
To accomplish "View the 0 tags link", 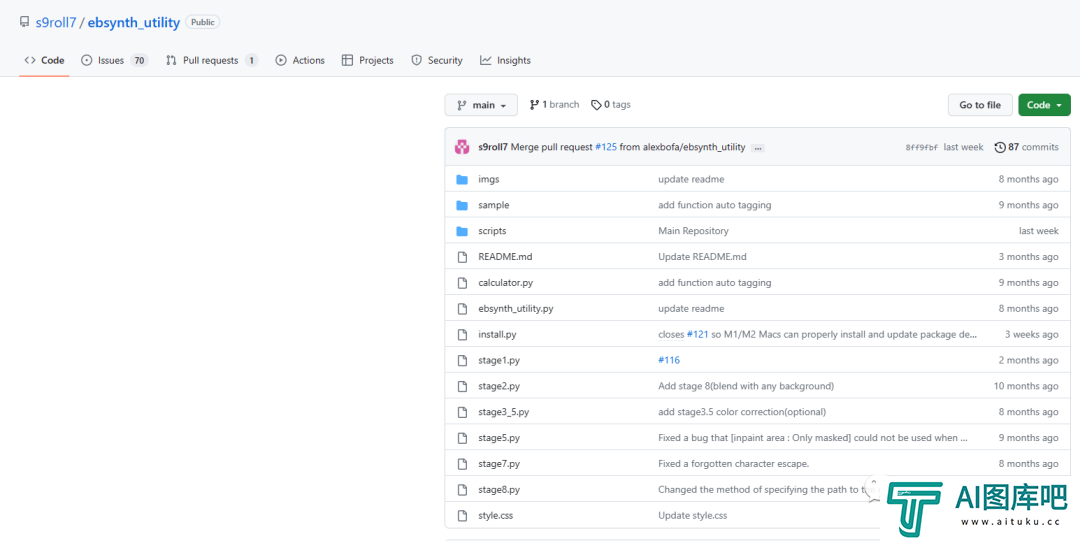I will click(x=611, y=105).
